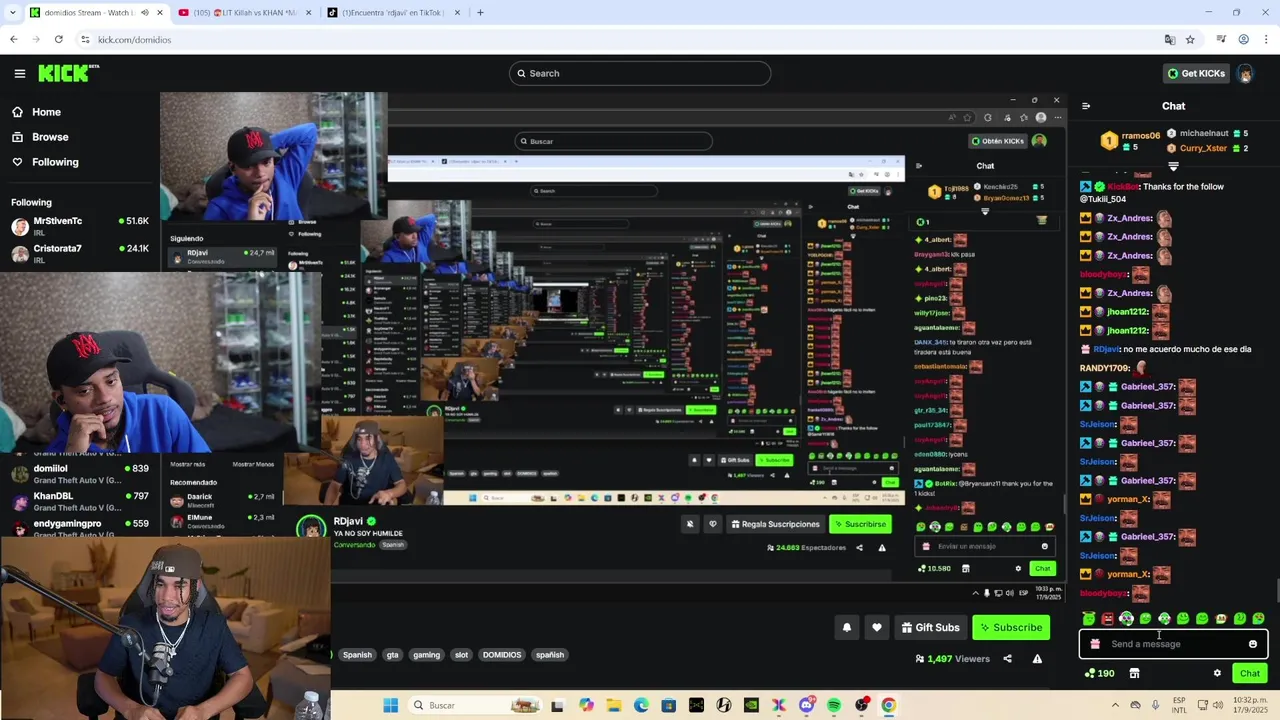Click the Get KICKs button
1280x720 pixels.
[1195, 73]
